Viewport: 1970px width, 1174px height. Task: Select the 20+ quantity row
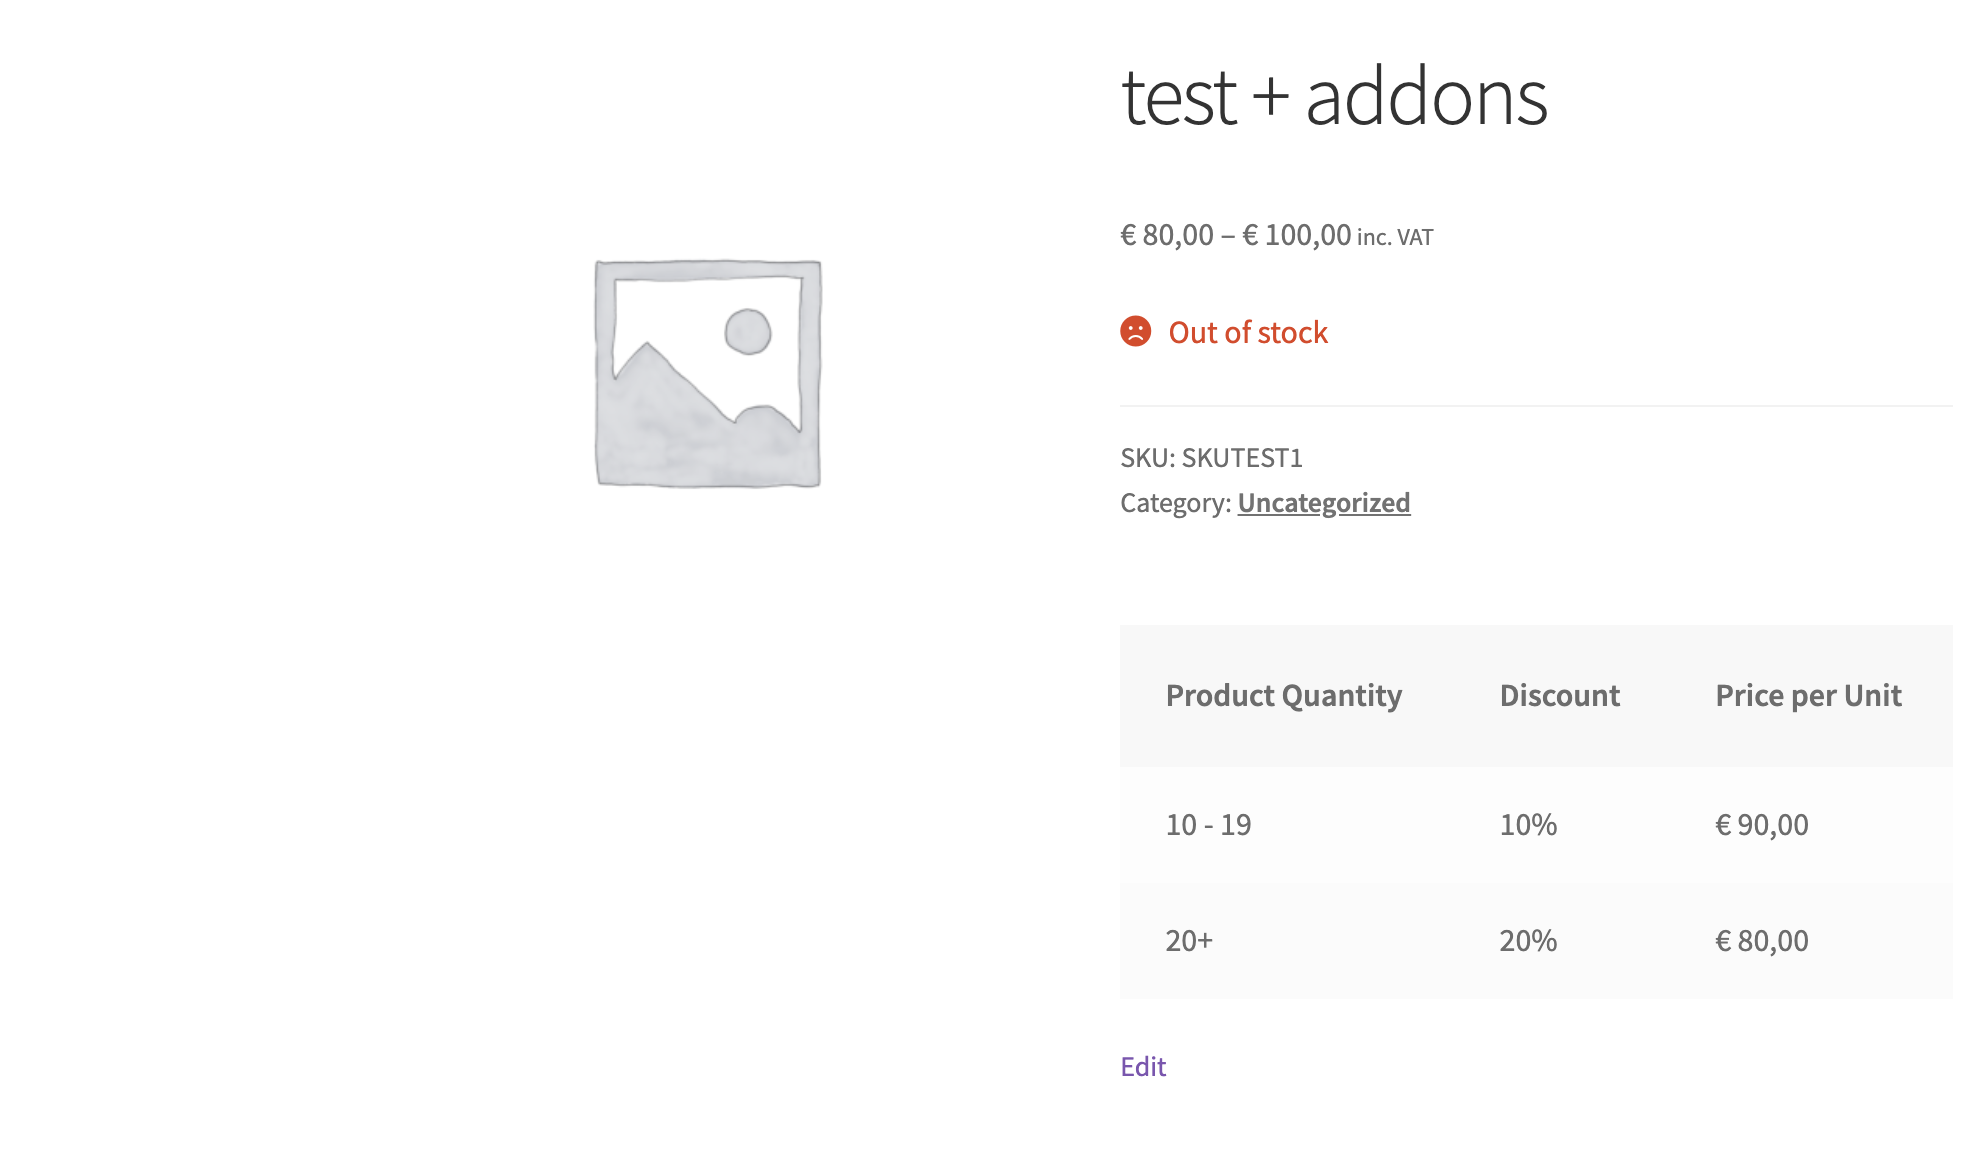(x=1536, y=941)
